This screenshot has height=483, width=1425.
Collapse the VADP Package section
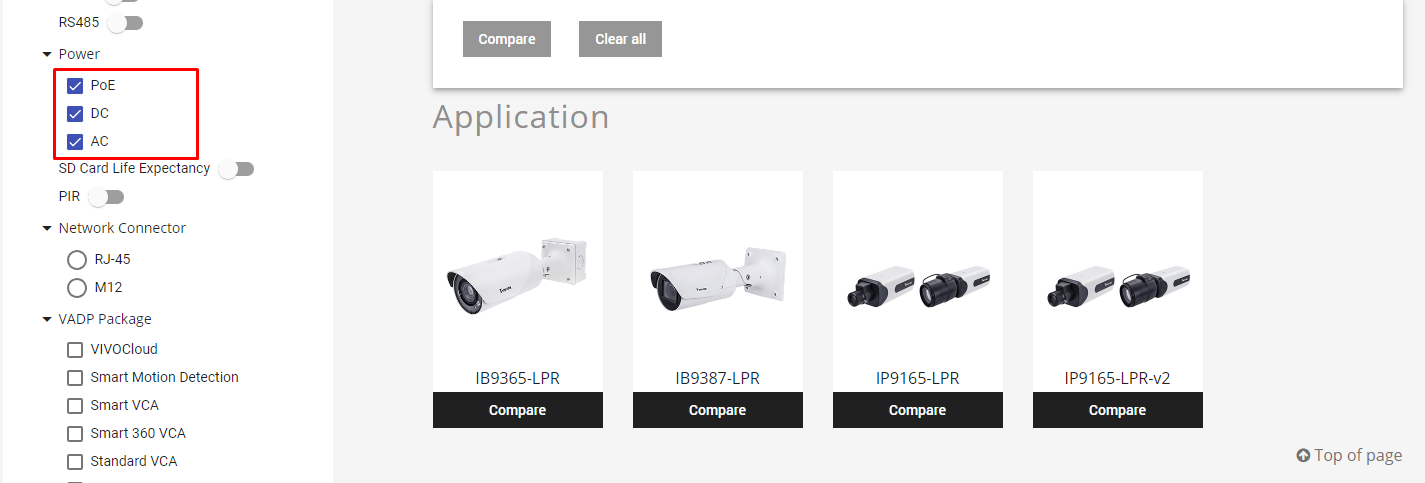tap(47, 319)
